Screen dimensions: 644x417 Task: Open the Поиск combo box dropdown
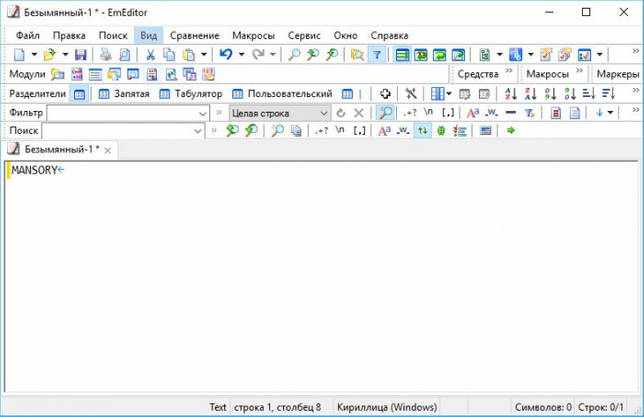[198, 132]
